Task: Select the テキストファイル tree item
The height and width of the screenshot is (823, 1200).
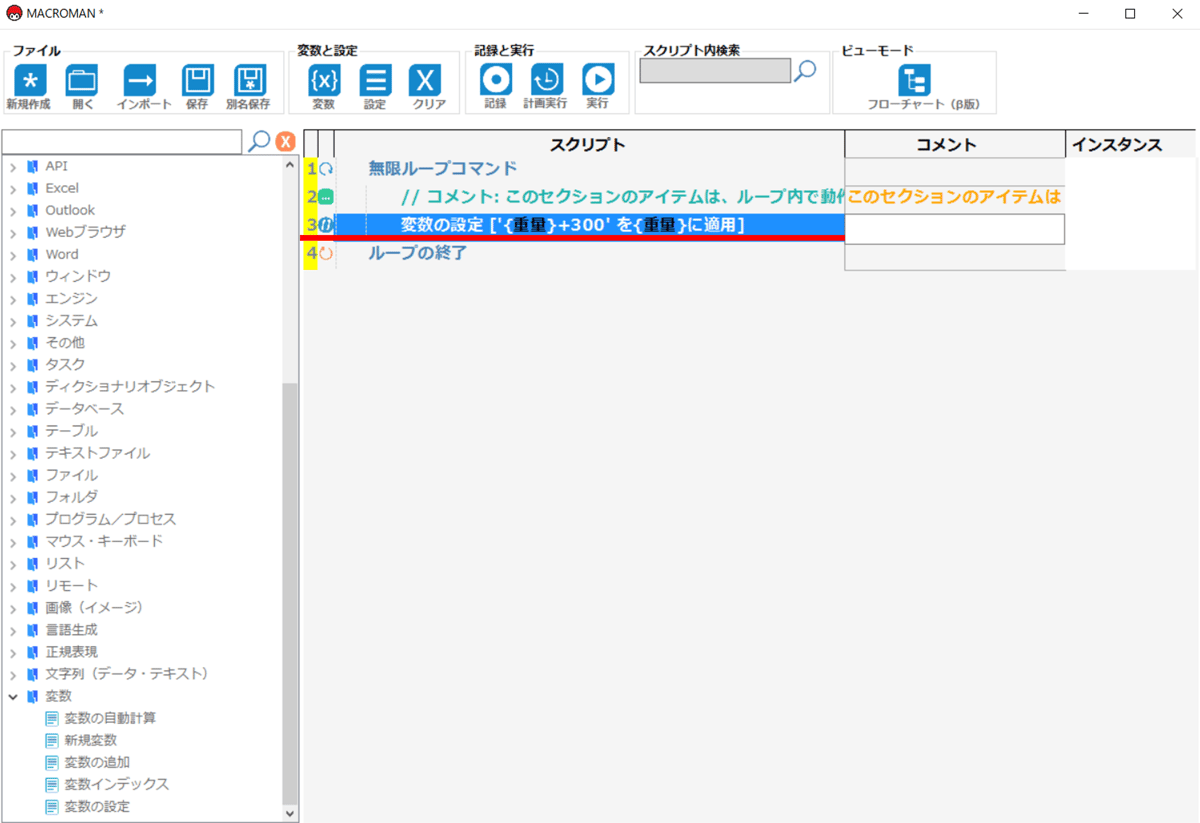Action: [97, 453]
